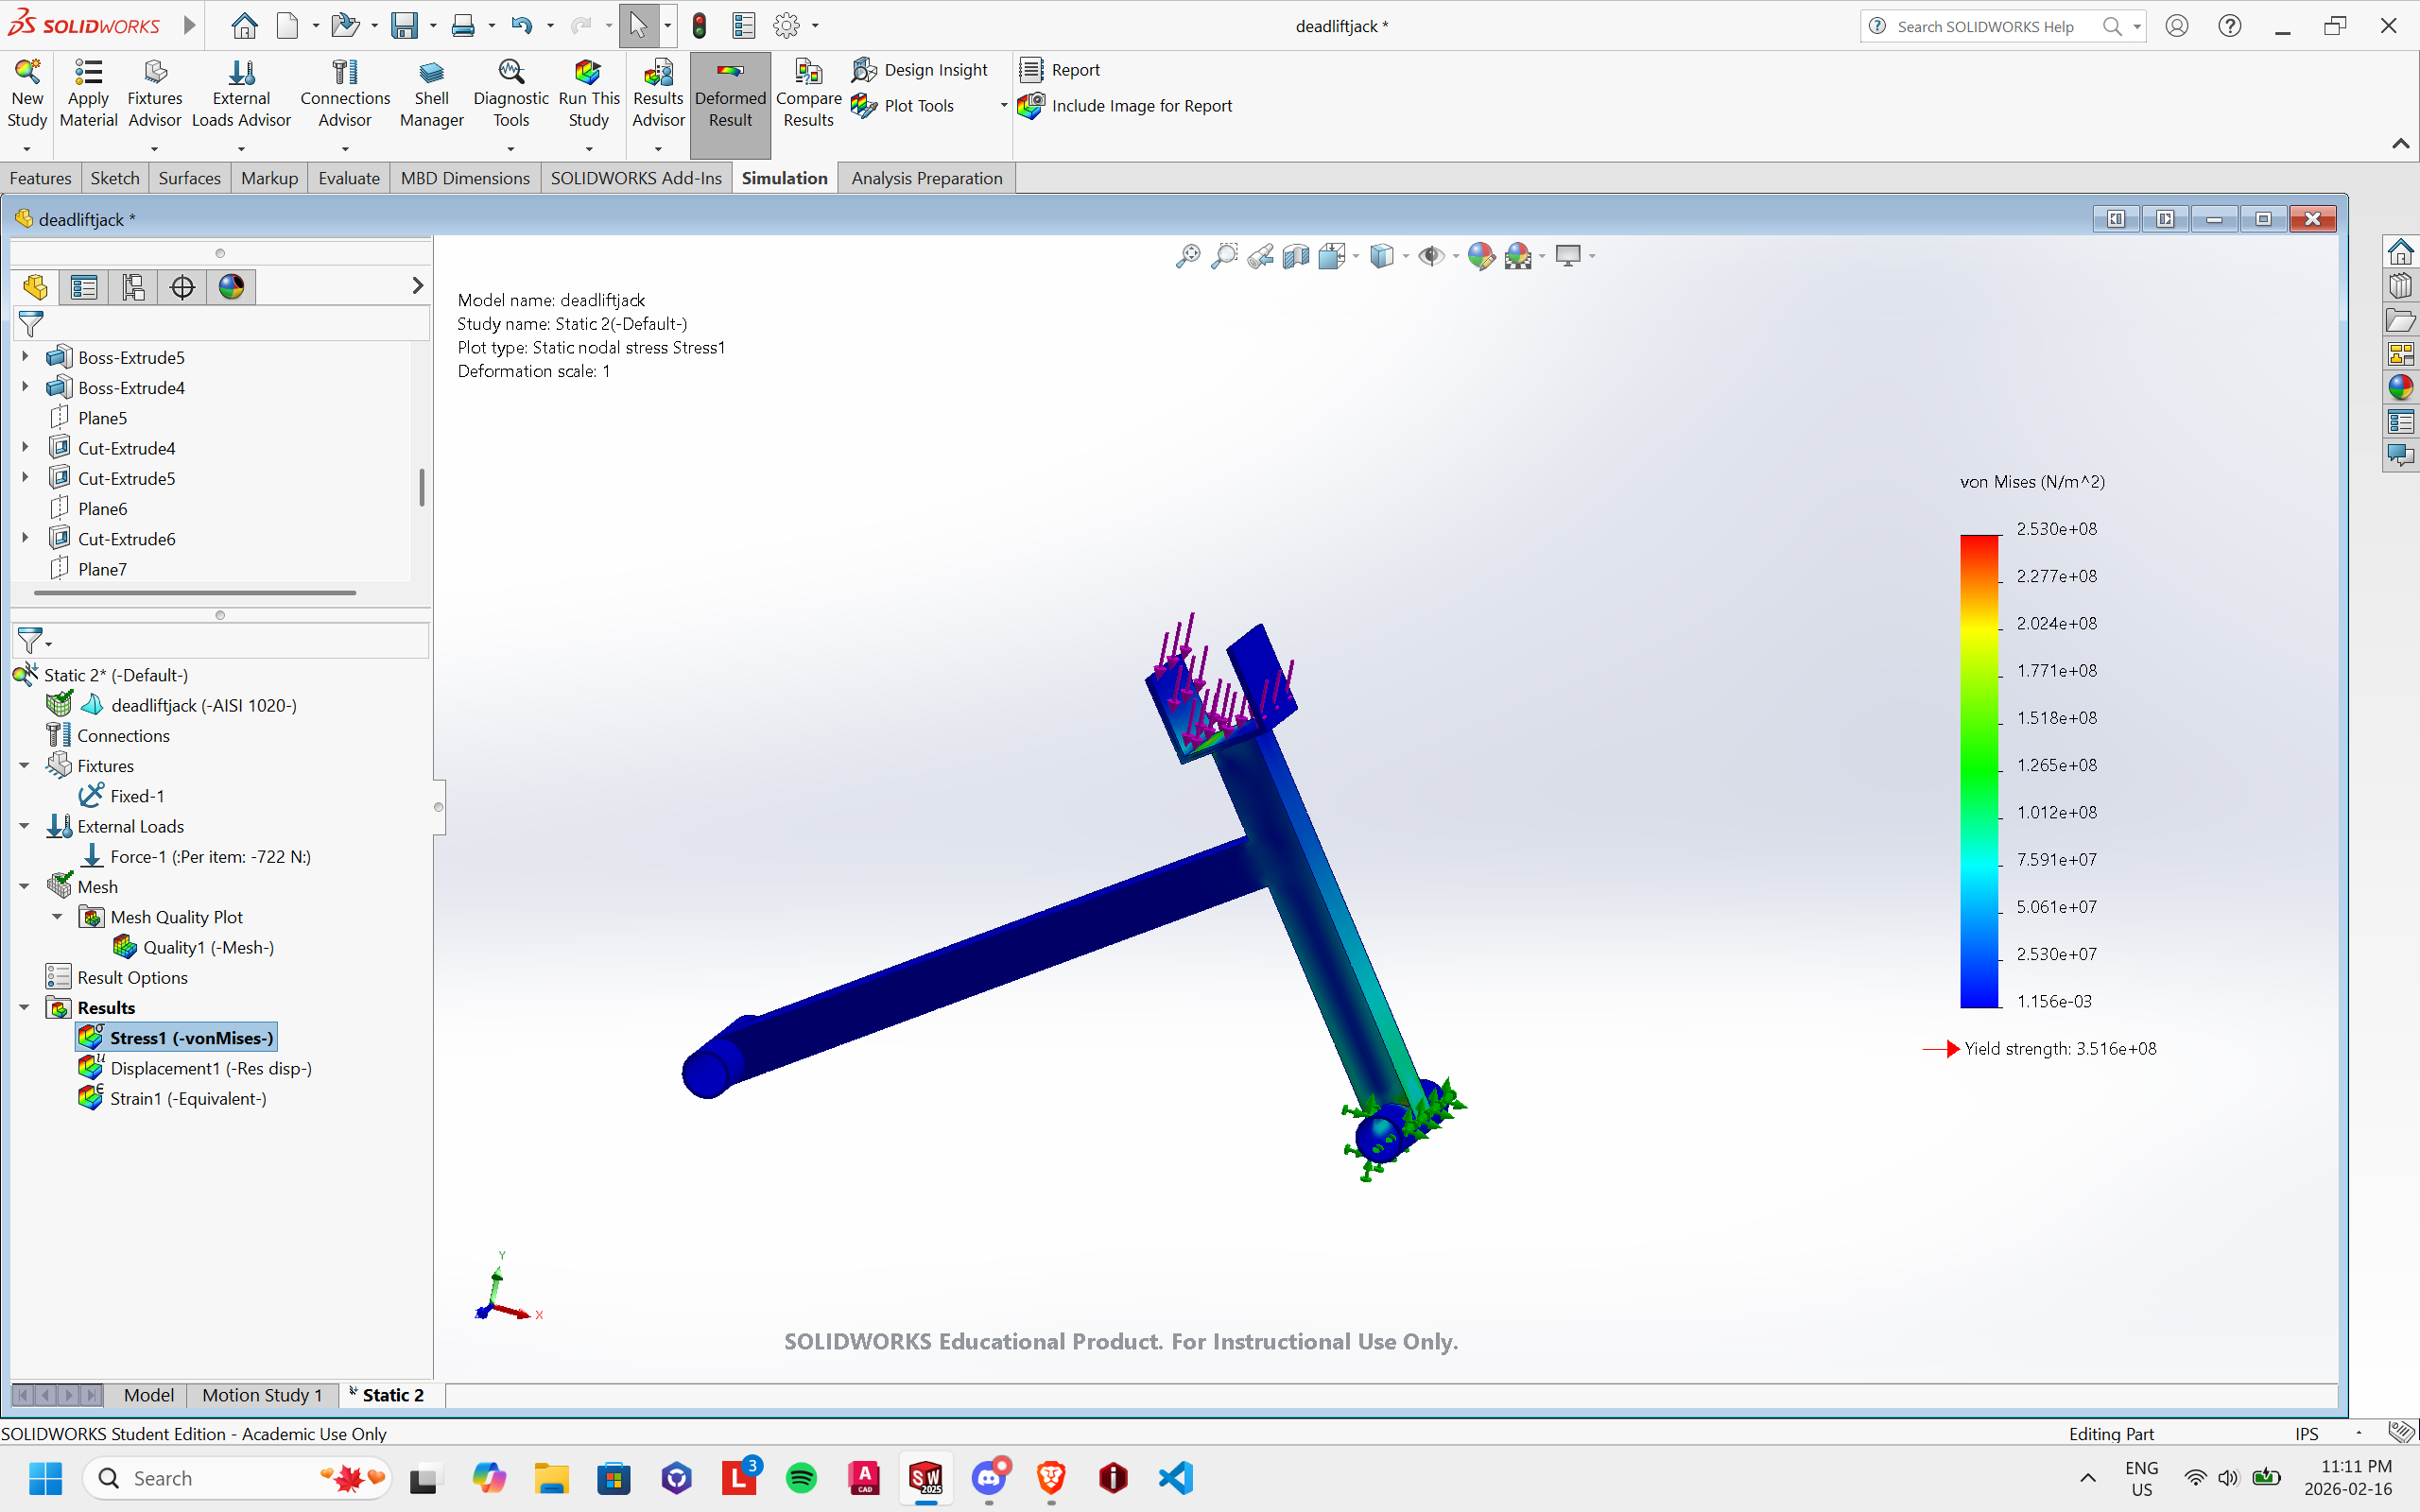Collapse the Fixtures folder

pyautogui.click(x=25, y=766)
